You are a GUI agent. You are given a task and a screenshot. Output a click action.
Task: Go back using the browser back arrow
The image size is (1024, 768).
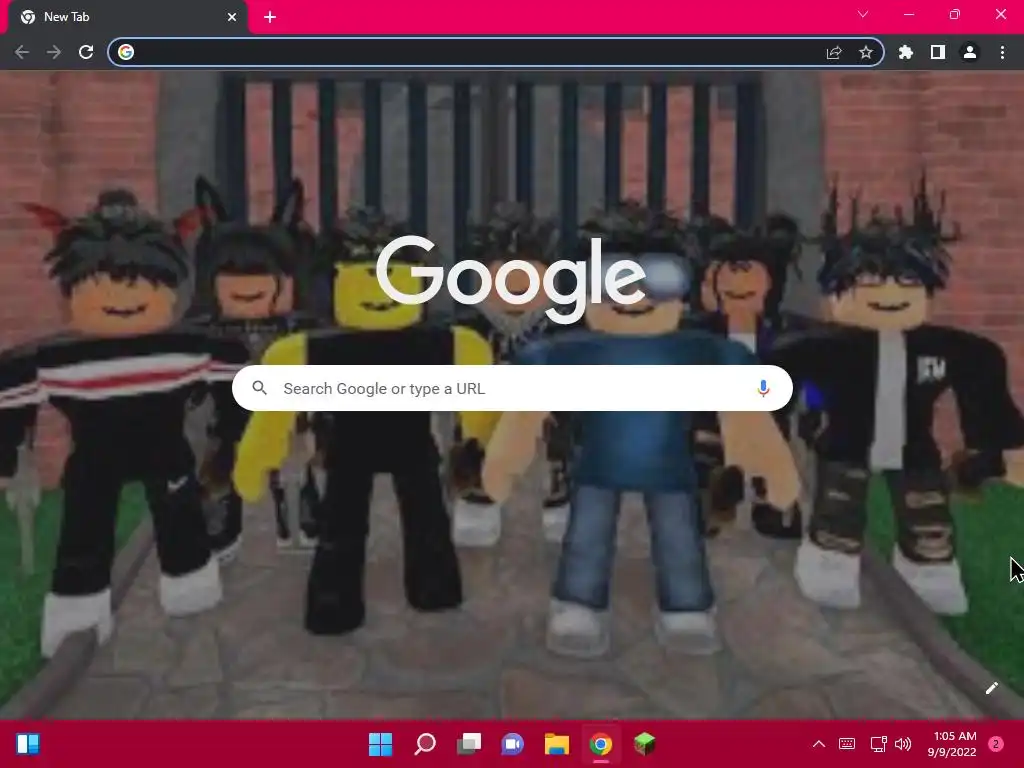[x=22, y=52]
